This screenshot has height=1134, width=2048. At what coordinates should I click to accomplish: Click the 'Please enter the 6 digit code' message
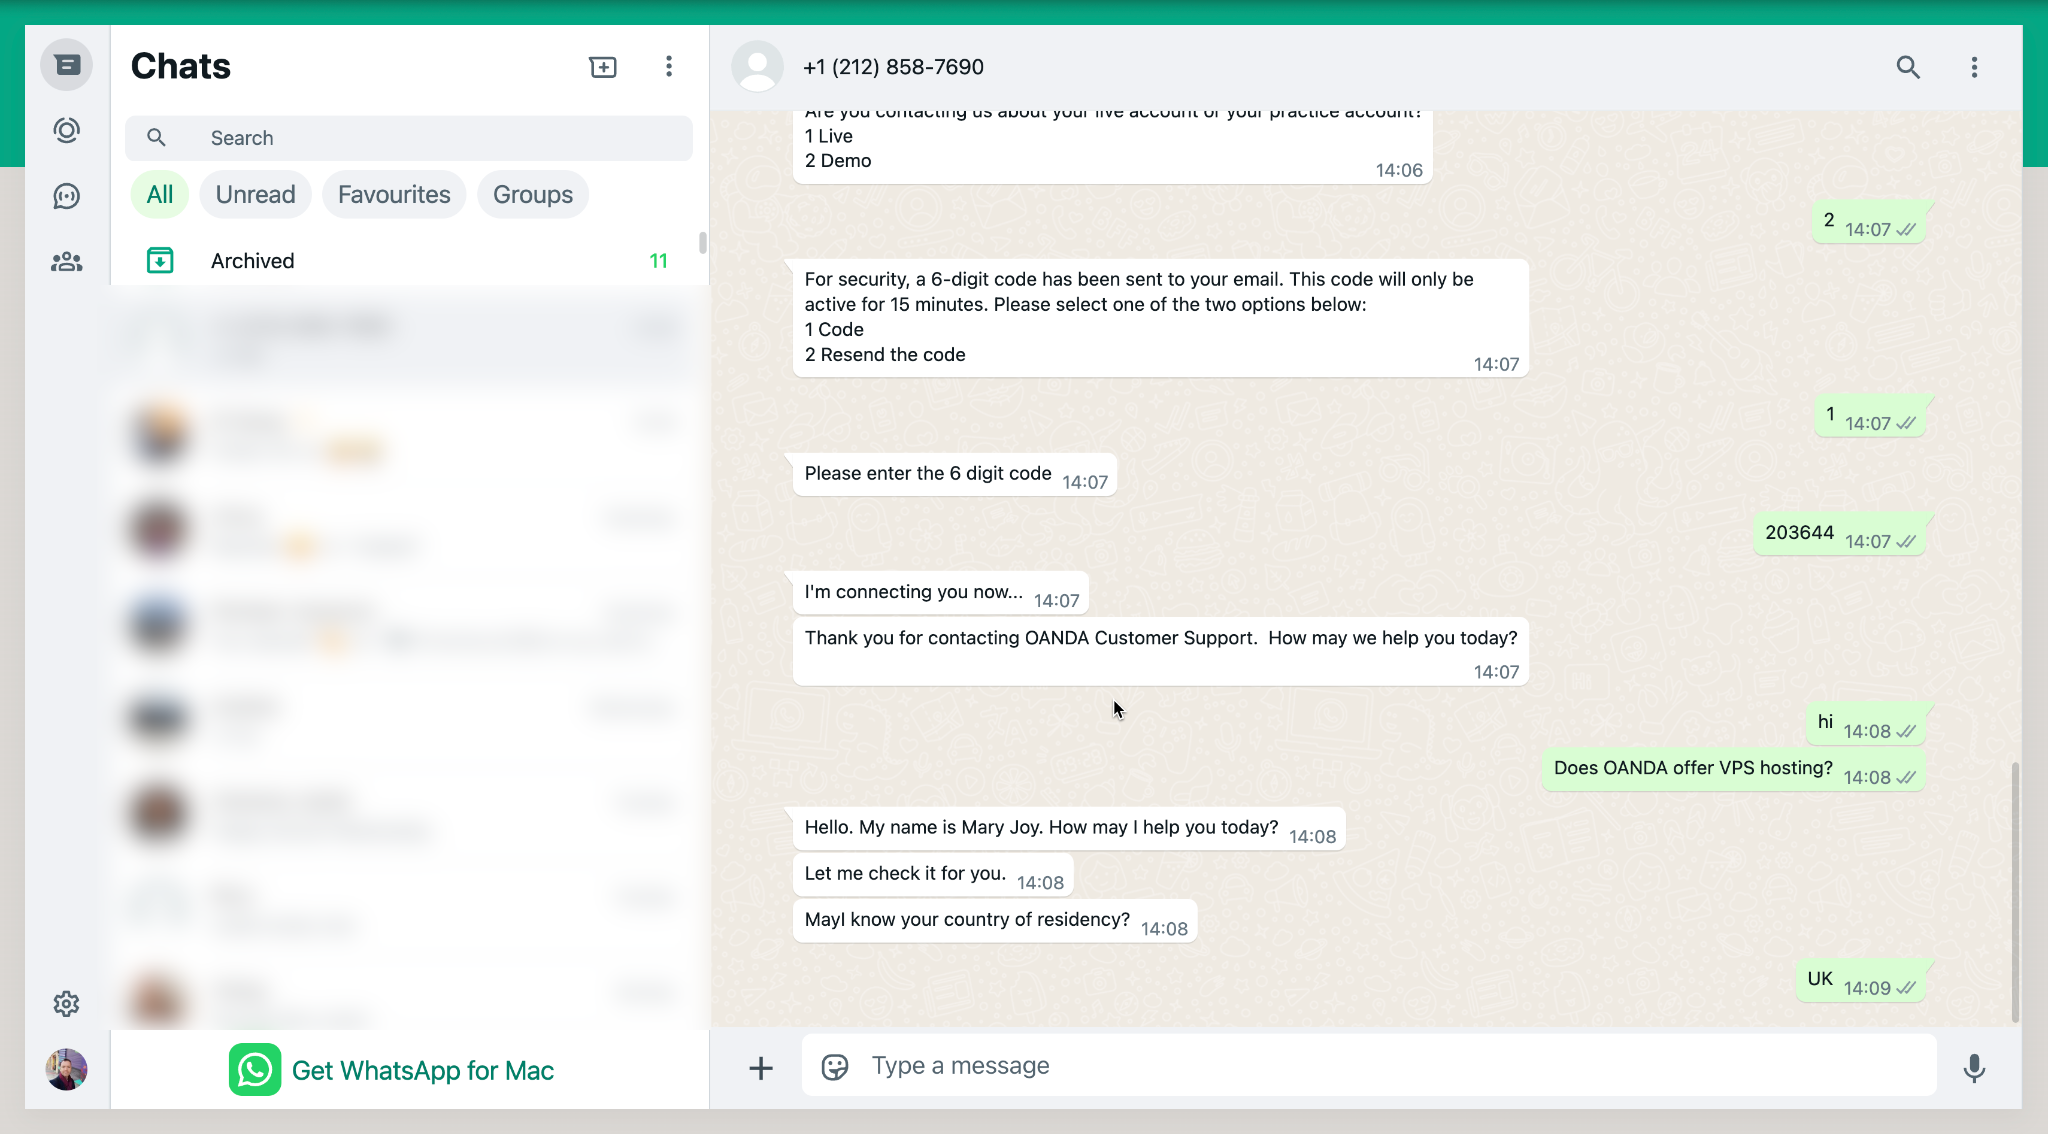(x=955, y=475)
